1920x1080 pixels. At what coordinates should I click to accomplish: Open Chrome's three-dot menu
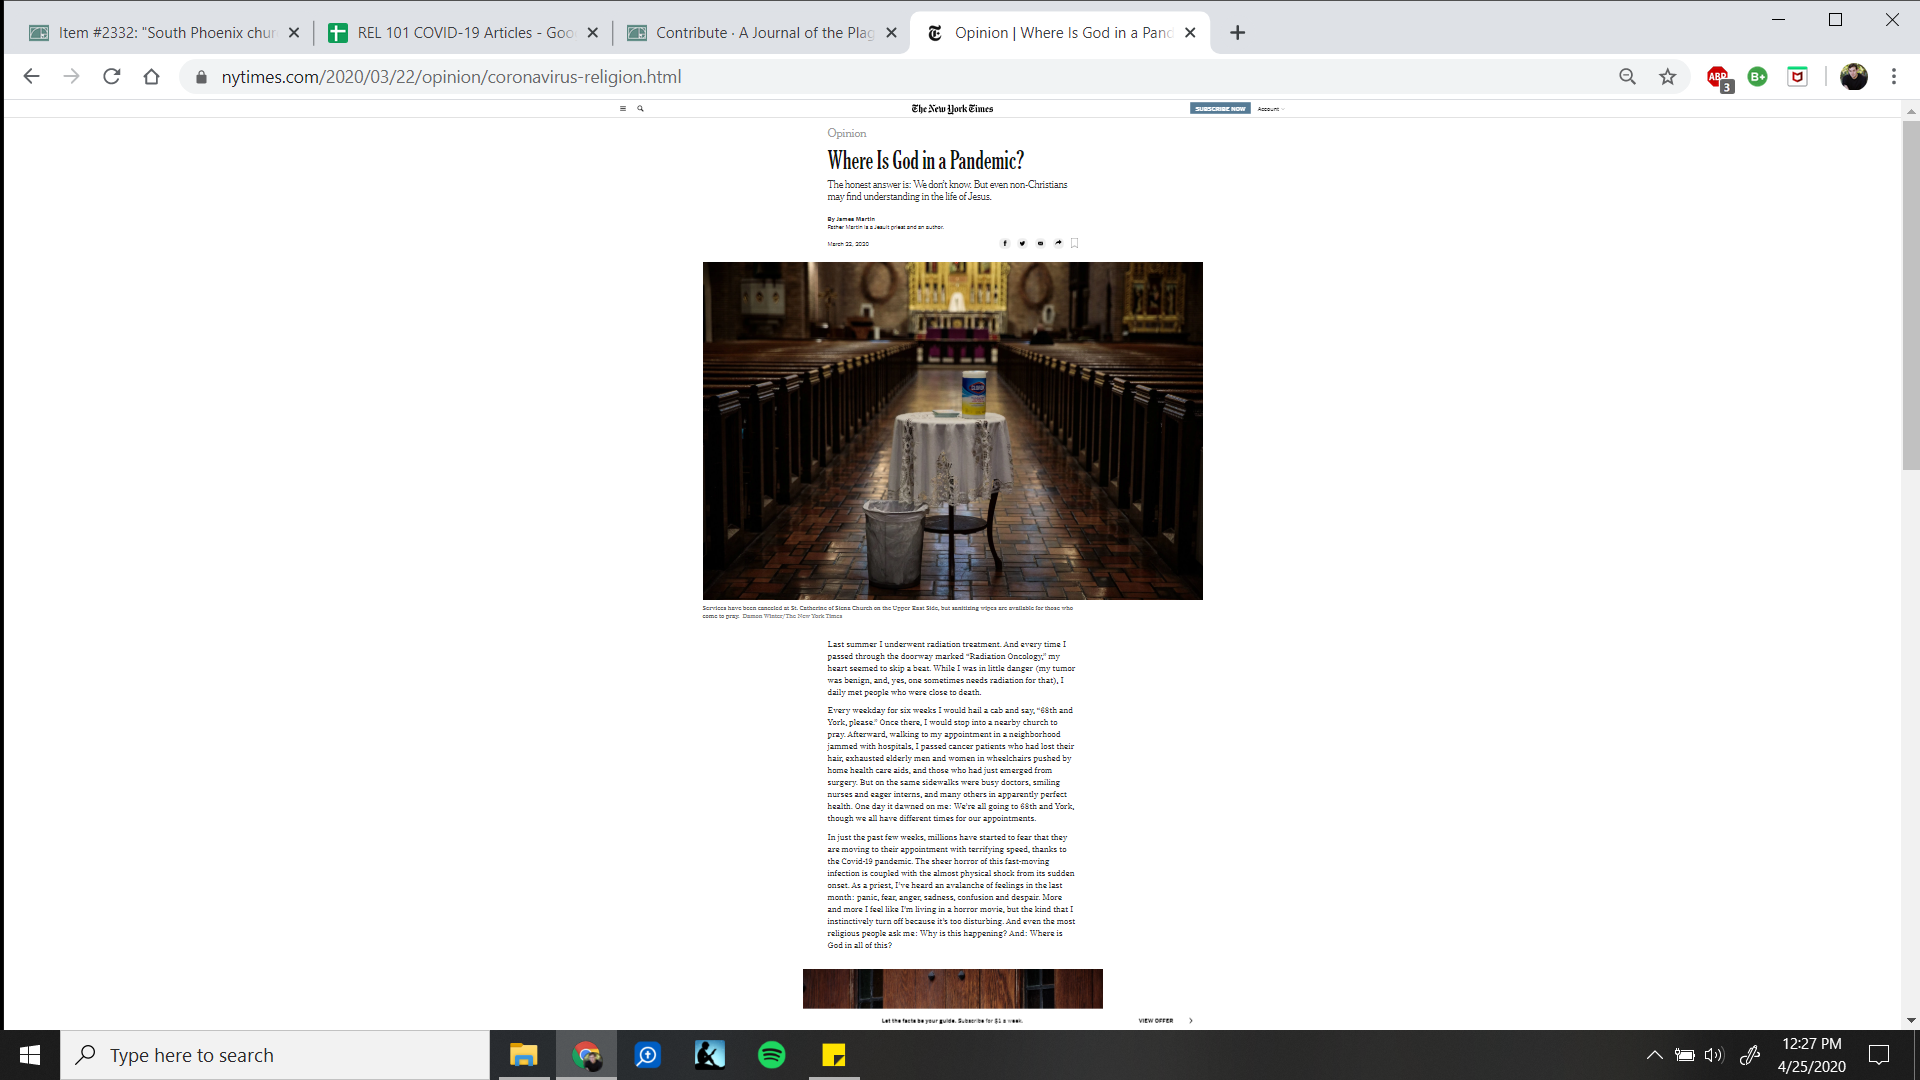point(1893,77)
